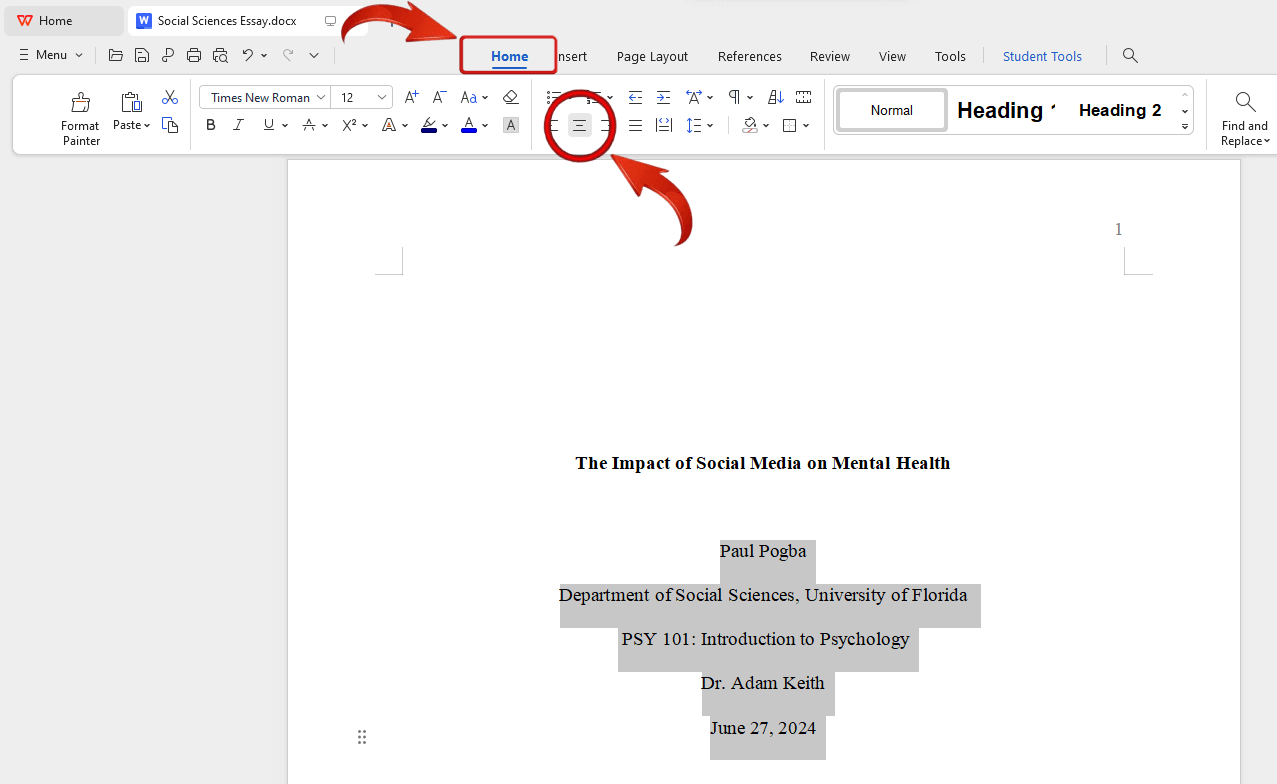Expand the font size 12 dropdown
This screenshot has height=784, width=1277.
tap(382, 97)
